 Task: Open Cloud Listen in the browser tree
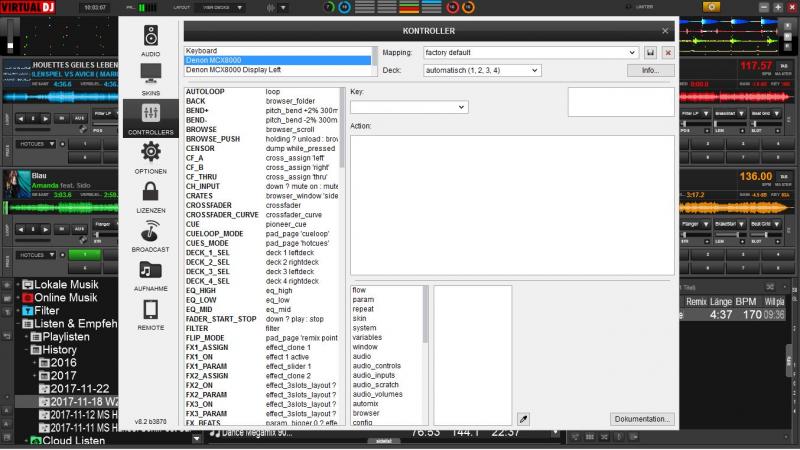click(68, 440)
